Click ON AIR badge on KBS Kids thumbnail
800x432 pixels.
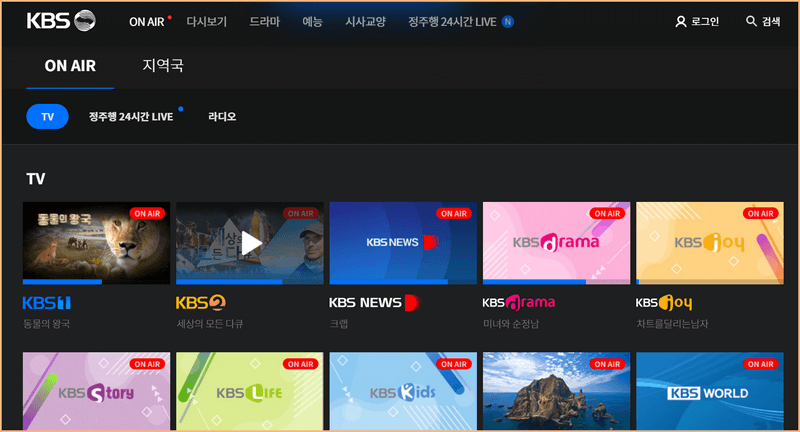[x=454, y=364]
